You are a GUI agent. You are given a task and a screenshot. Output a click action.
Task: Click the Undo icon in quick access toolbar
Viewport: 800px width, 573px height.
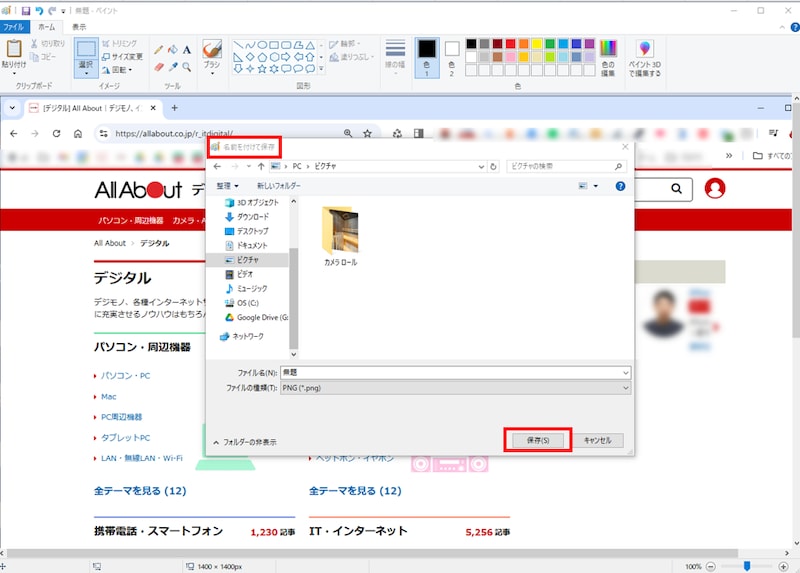39,11
